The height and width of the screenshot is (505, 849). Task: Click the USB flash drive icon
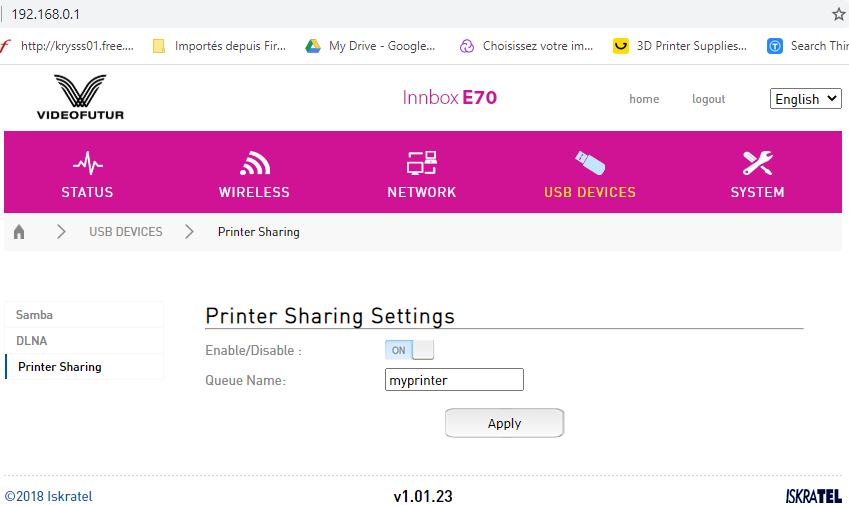coord(589,162)
